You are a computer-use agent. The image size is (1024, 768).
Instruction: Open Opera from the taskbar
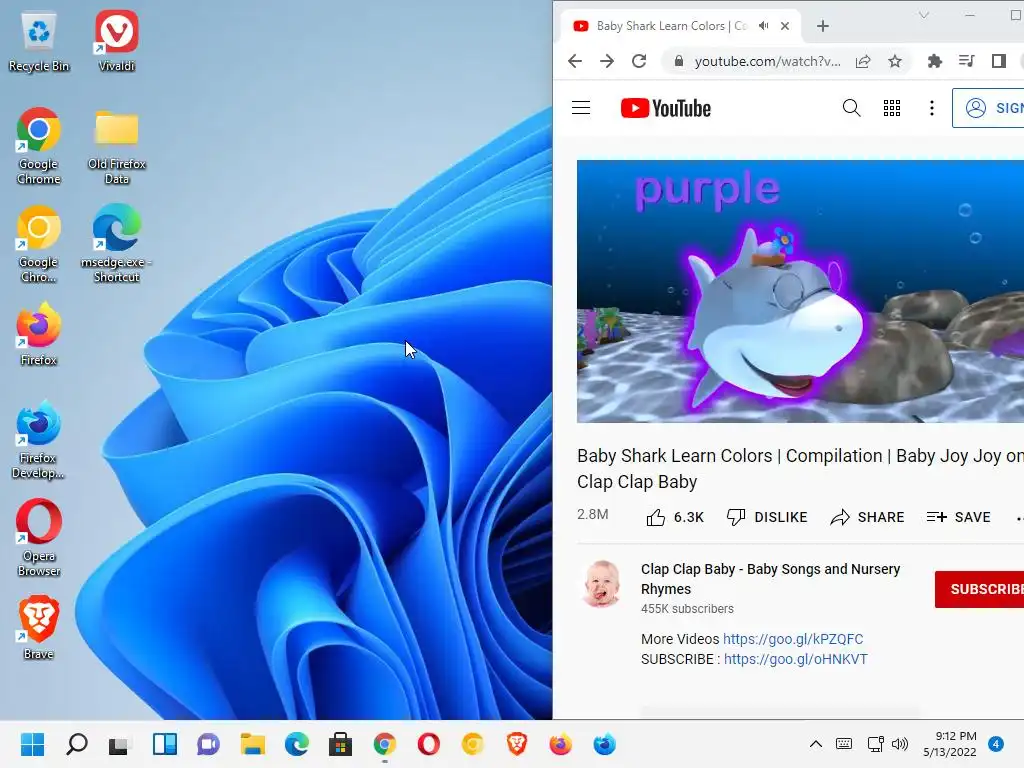click(x=428, y=744)
